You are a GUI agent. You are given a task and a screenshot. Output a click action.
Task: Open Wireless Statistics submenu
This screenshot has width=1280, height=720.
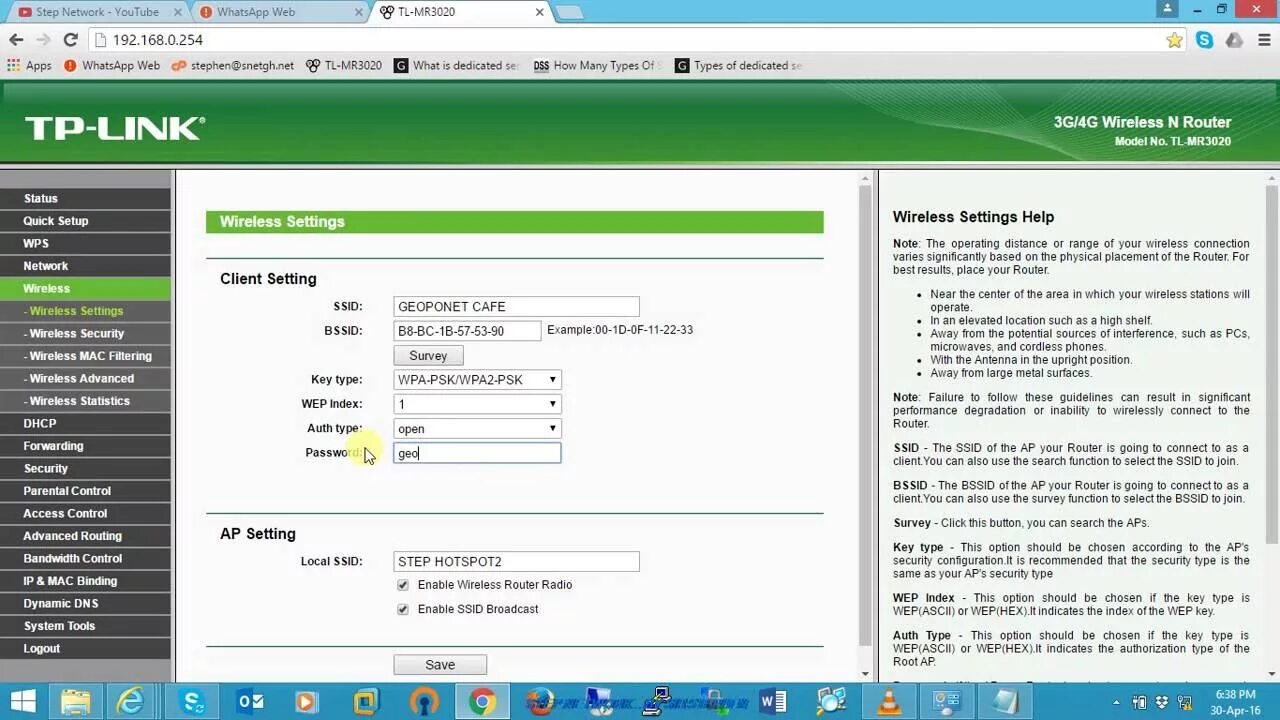[x=85, y=401]
